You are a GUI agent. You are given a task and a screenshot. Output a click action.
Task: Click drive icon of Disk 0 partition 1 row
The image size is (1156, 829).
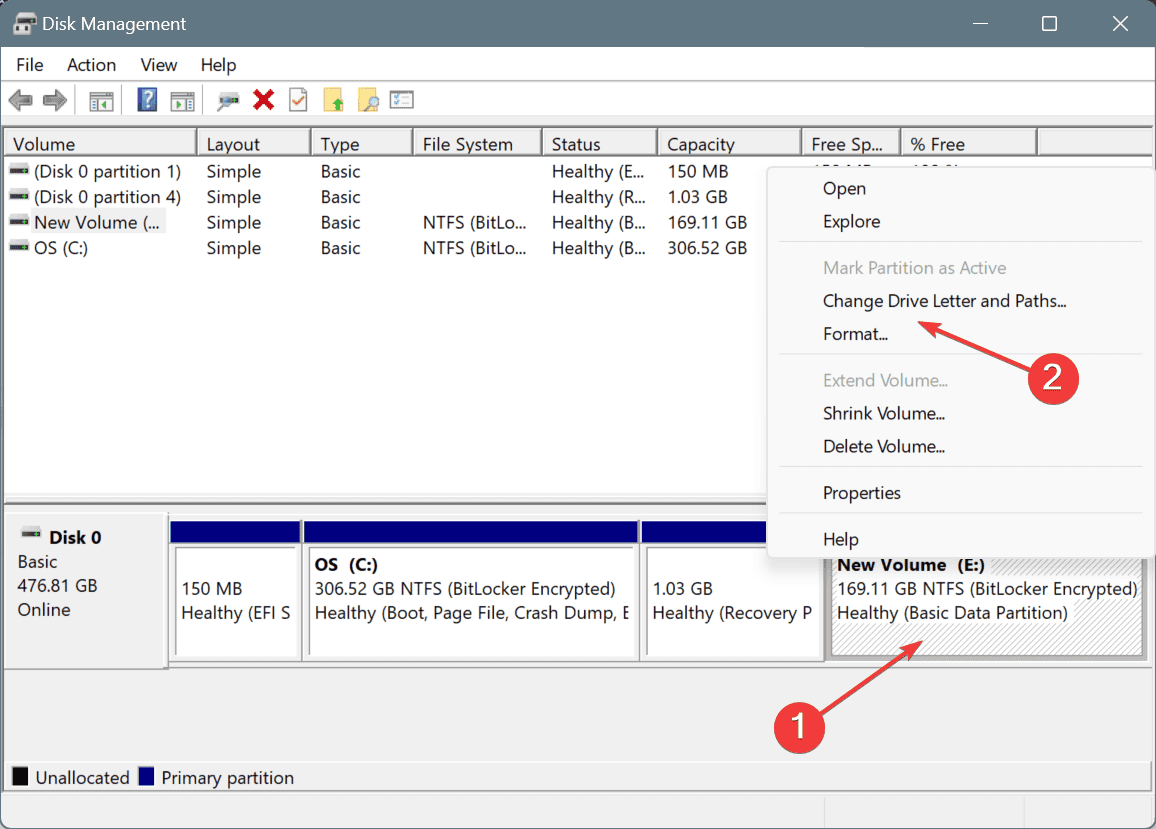tap(19, 171)
